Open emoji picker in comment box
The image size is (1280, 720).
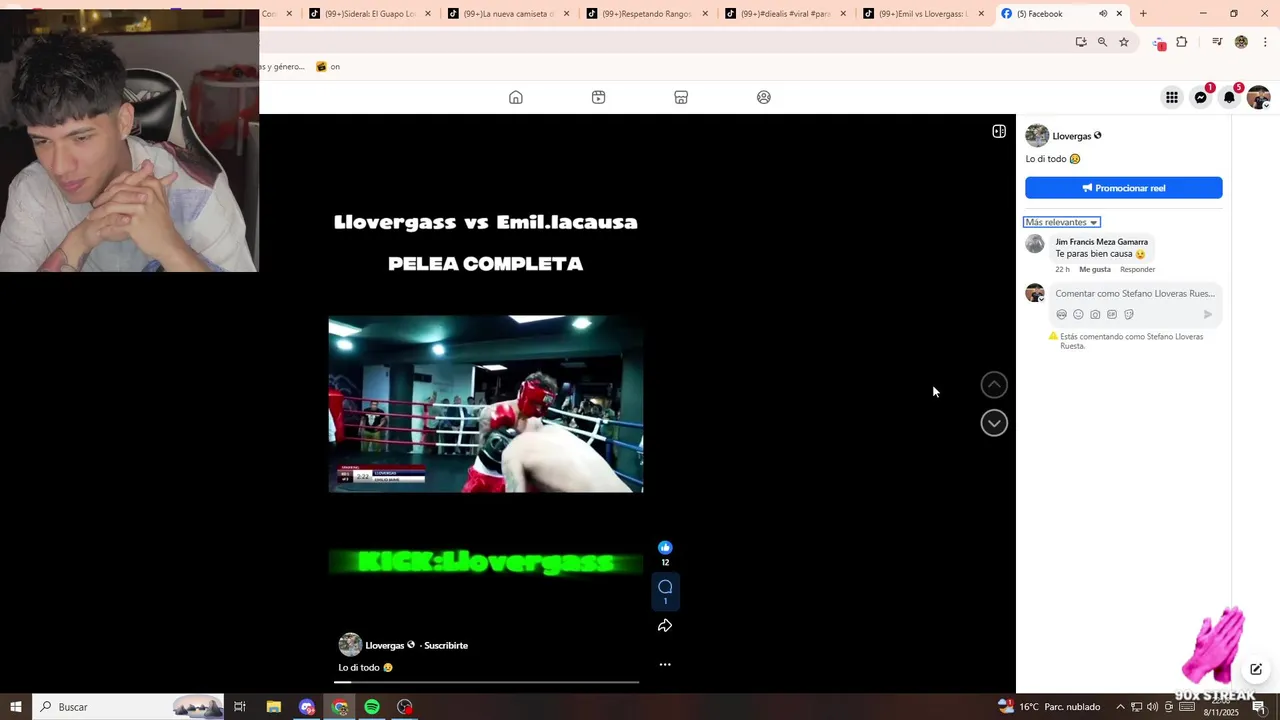pos(1078,314)
